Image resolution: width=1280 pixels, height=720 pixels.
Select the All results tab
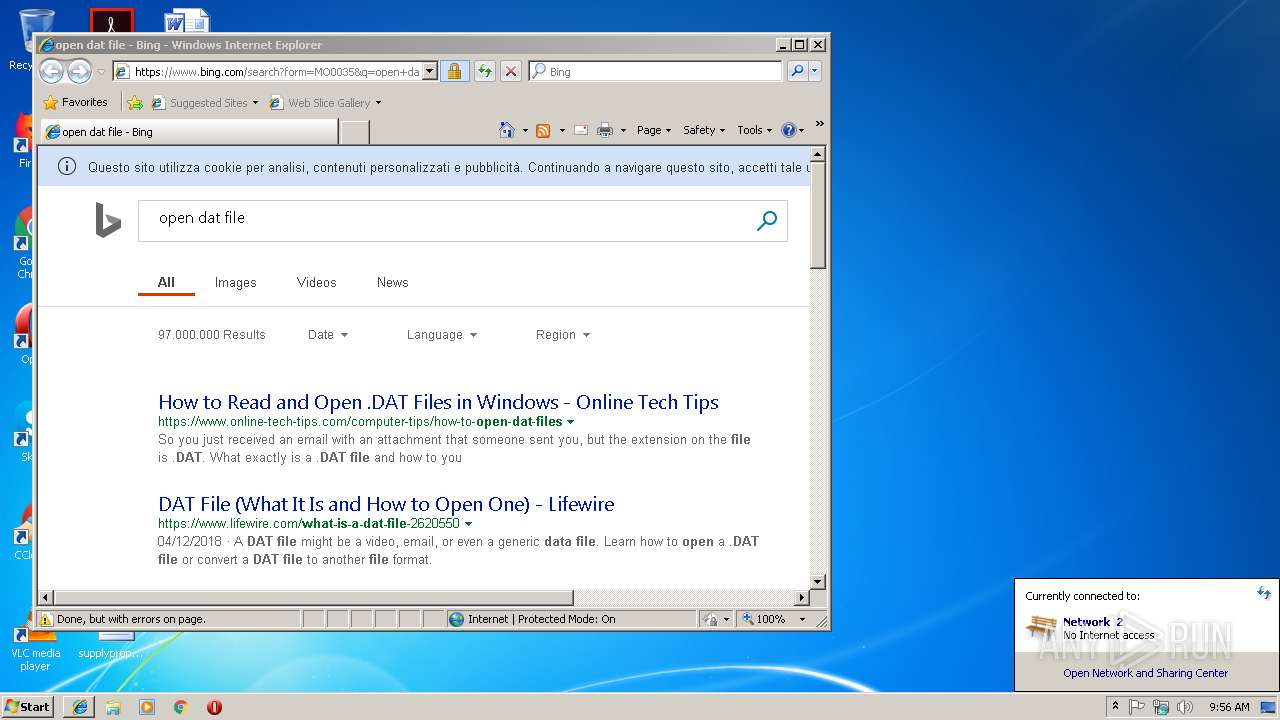coord(166,283)
